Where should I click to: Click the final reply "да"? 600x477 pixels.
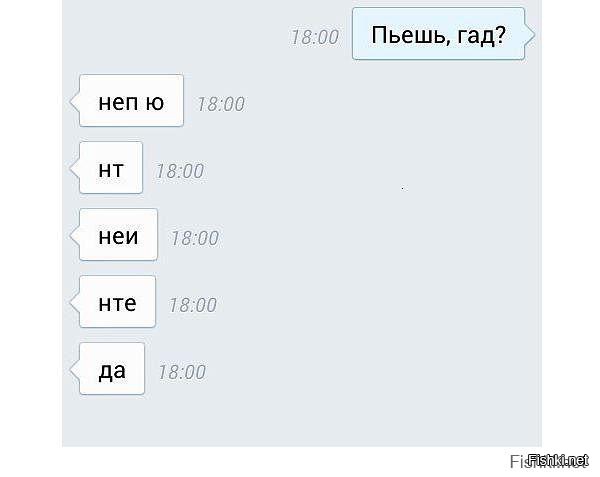(x=112, y=368)
